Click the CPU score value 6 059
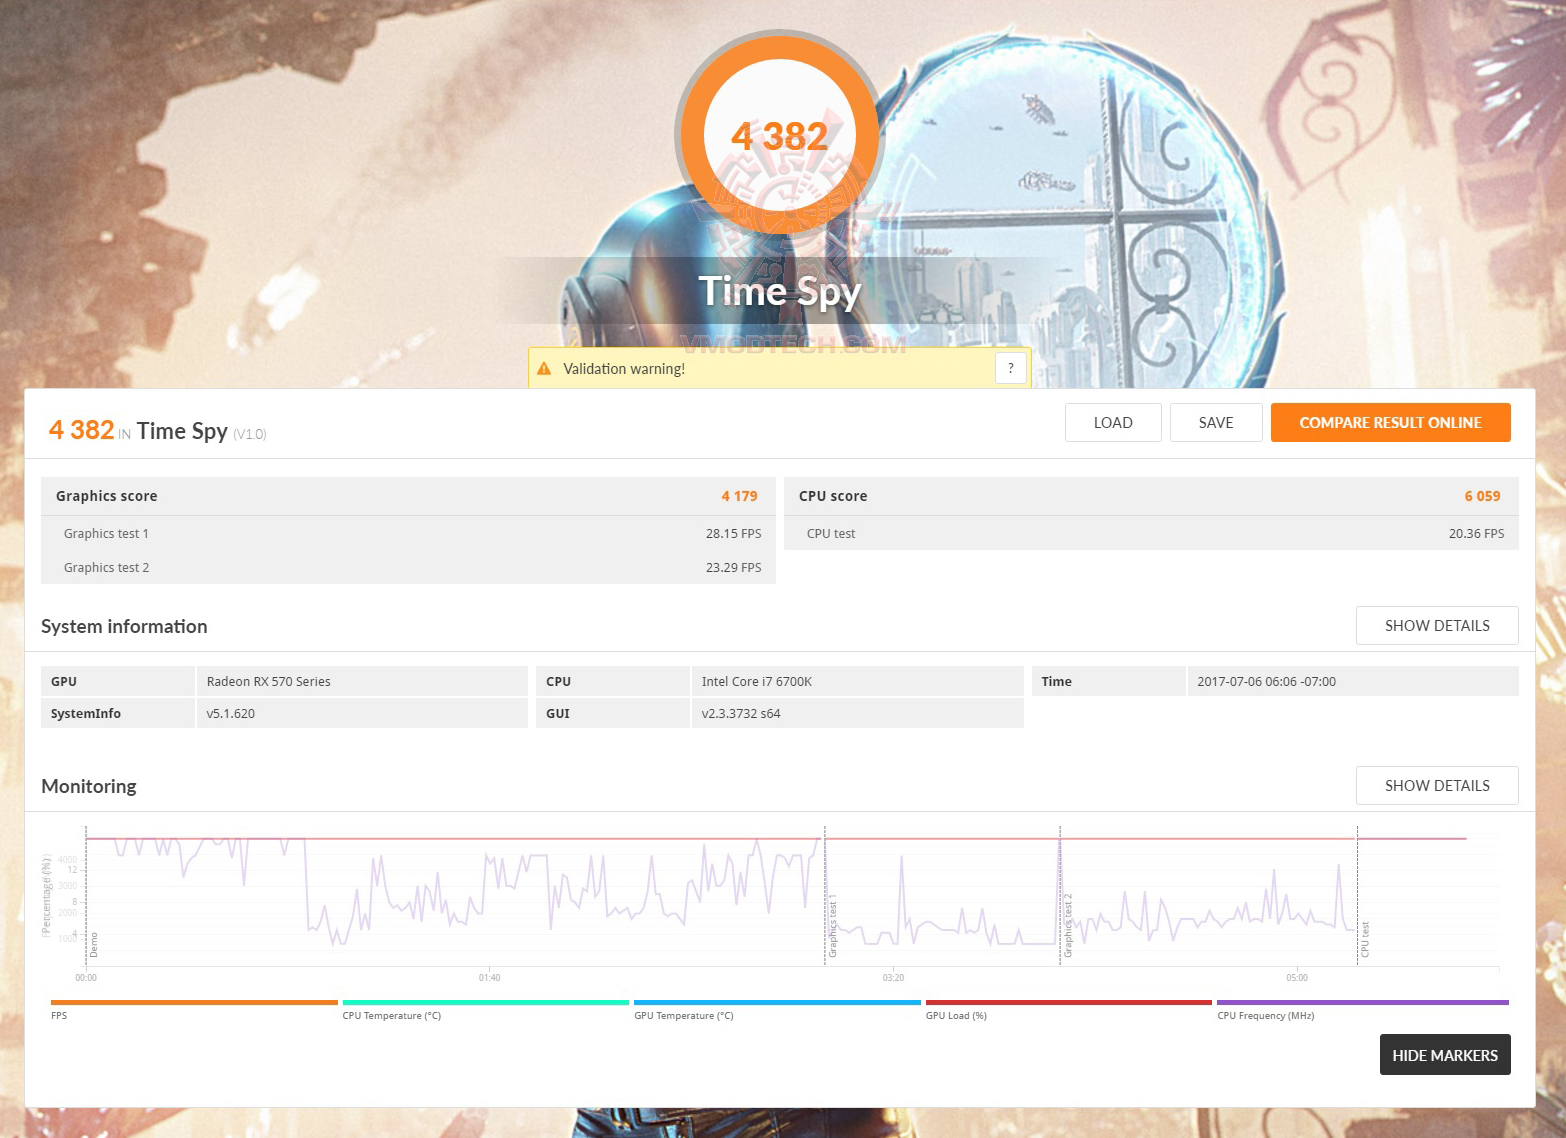1566x1138 pixels. coord(1482,496)
